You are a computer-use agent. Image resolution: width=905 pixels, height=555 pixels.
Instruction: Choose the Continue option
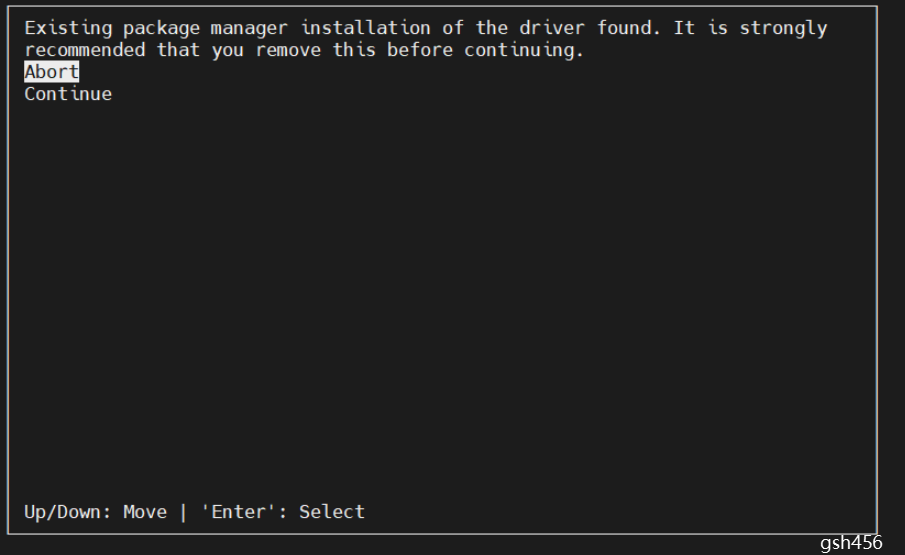click(x=68, y=94)
